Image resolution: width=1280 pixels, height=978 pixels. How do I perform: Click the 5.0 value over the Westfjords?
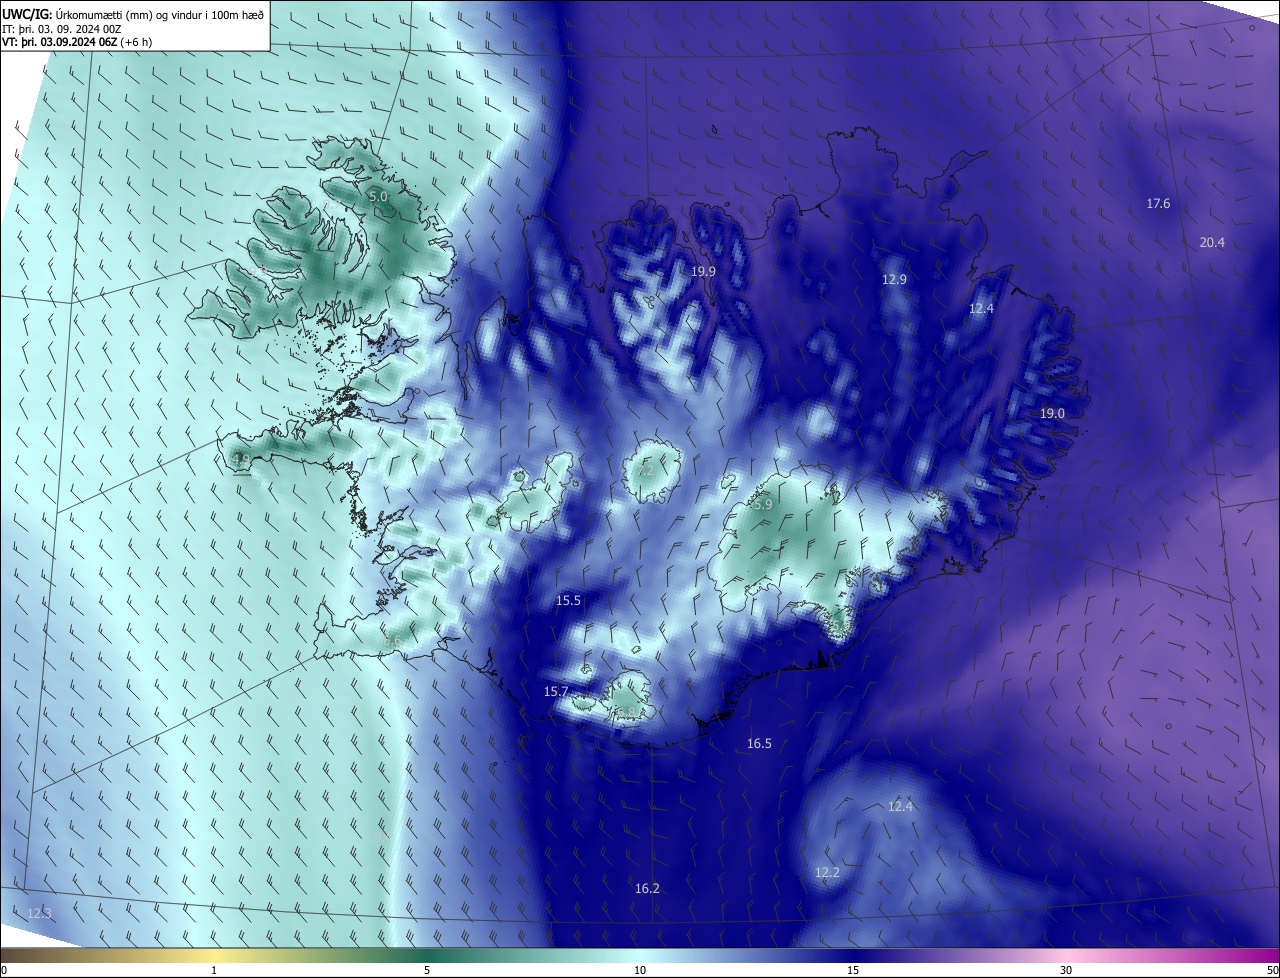(x=378, y=197)
